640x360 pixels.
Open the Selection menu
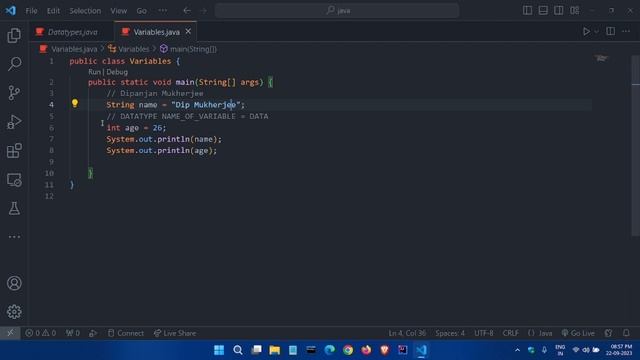(x=85, y=11)
